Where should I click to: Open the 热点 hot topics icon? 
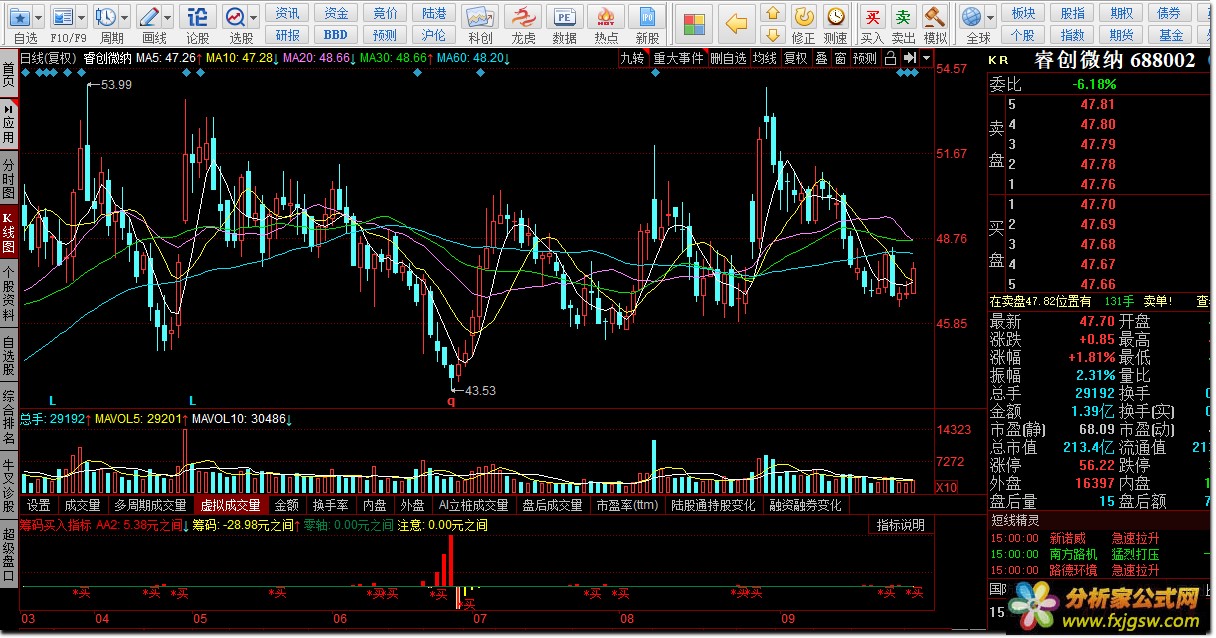(x=606, y=17)
